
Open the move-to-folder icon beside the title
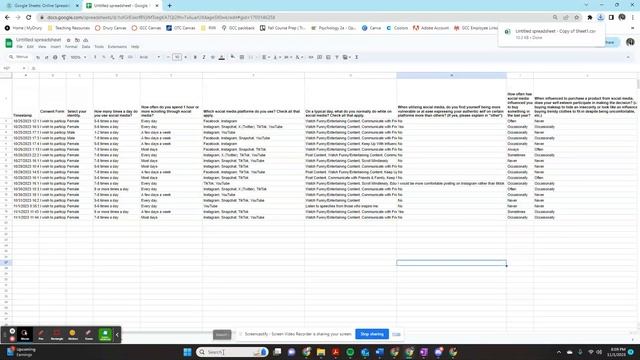(77, 40)
